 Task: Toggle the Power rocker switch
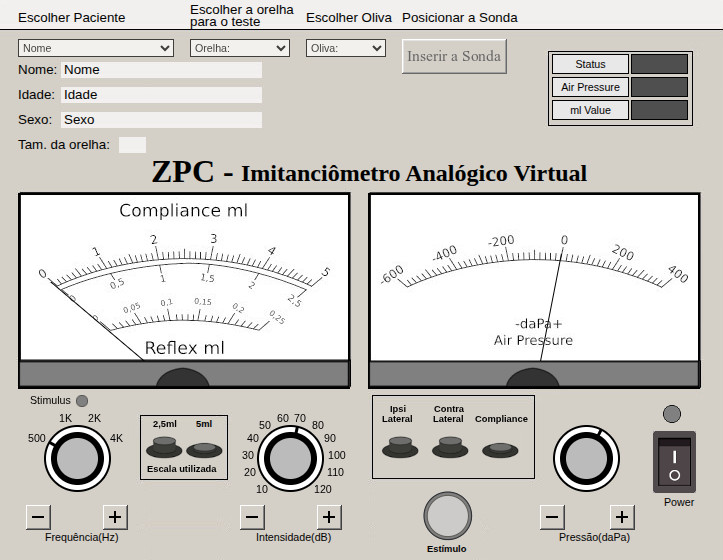tap(674, 462)
